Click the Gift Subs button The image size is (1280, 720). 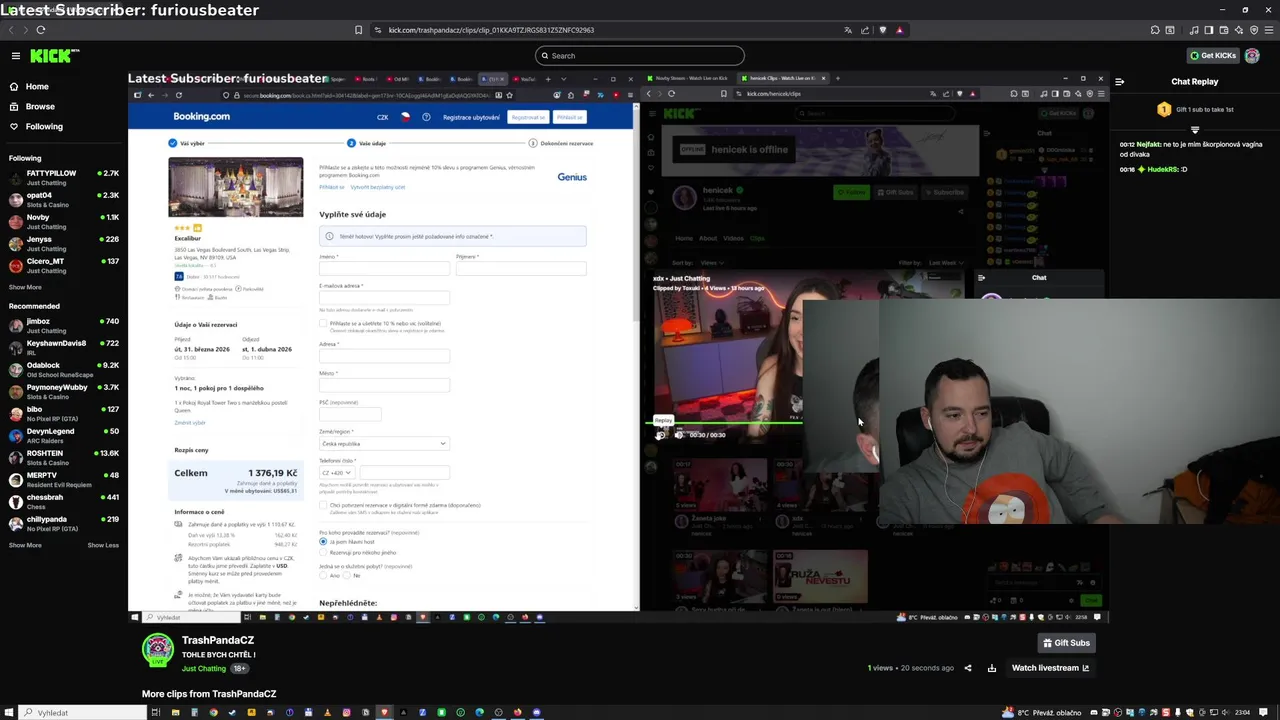[x=1066, y=643]
